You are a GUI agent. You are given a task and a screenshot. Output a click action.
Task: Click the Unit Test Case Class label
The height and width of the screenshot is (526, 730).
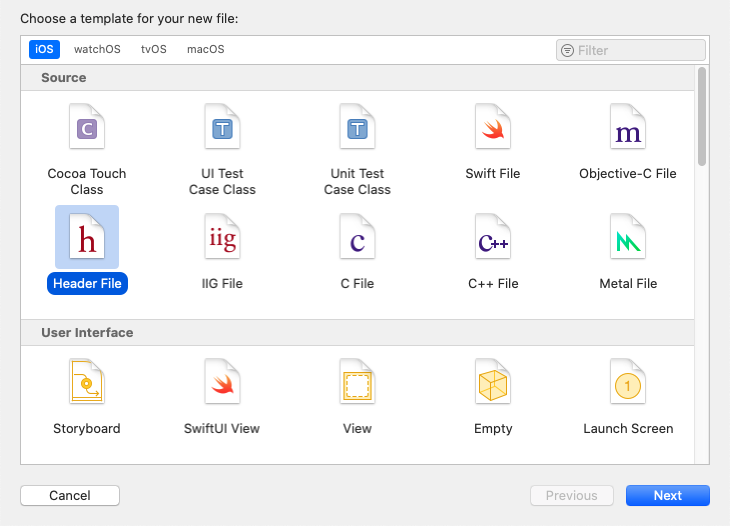pos(357,182)
